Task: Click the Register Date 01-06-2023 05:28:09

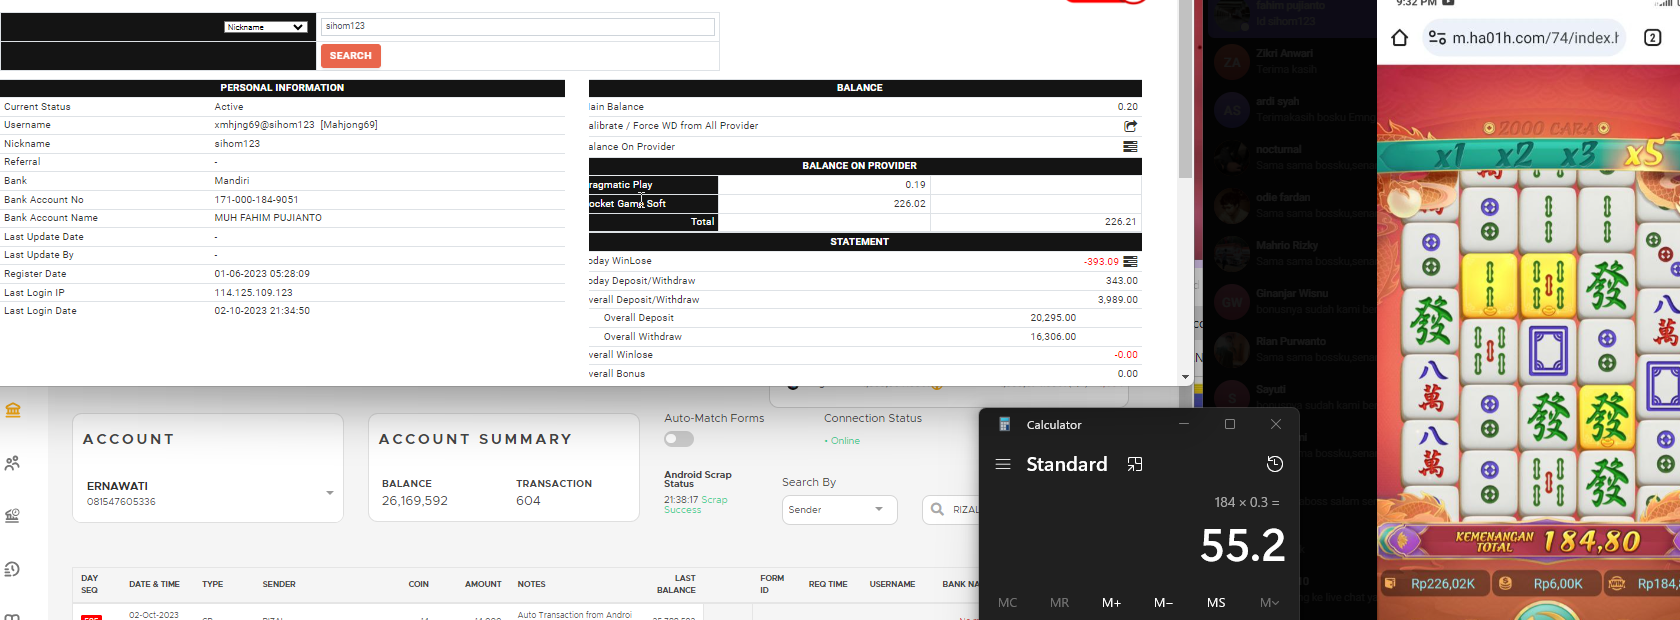Action: point(262,274)
